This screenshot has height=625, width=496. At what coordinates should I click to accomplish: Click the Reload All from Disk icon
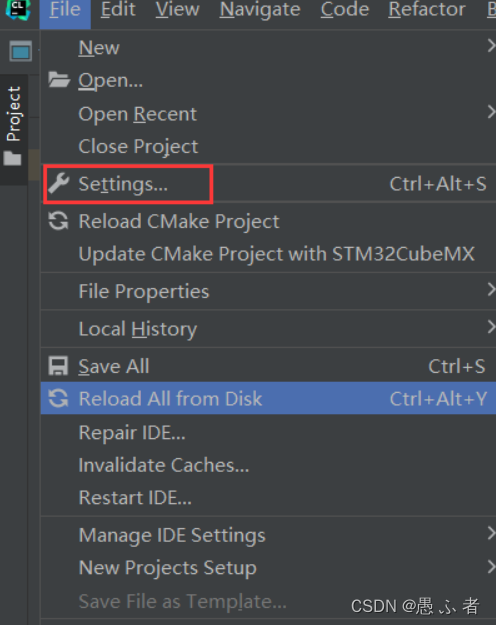tap(59, 398)
